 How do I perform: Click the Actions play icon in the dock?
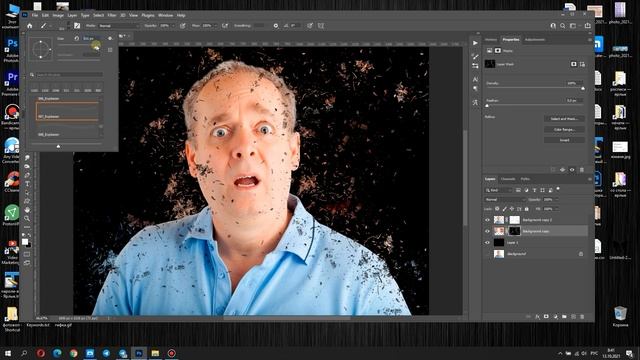click(x=475, y=43)
